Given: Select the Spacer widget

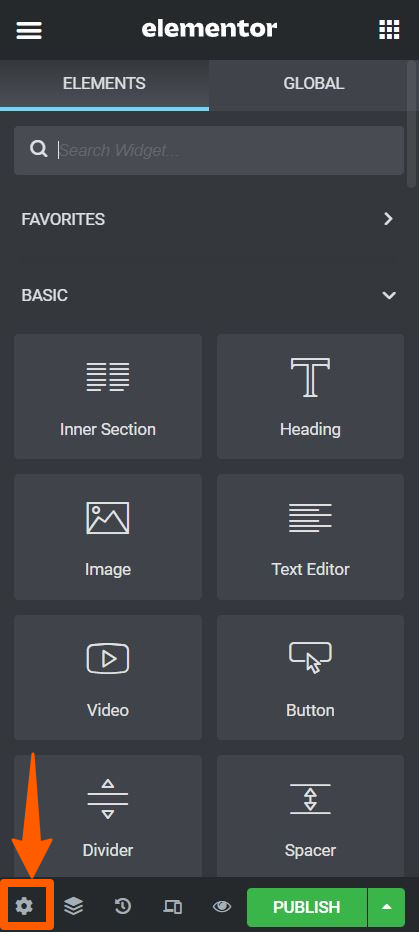Looking at the screenshot, I should click(x=310, y=816).
